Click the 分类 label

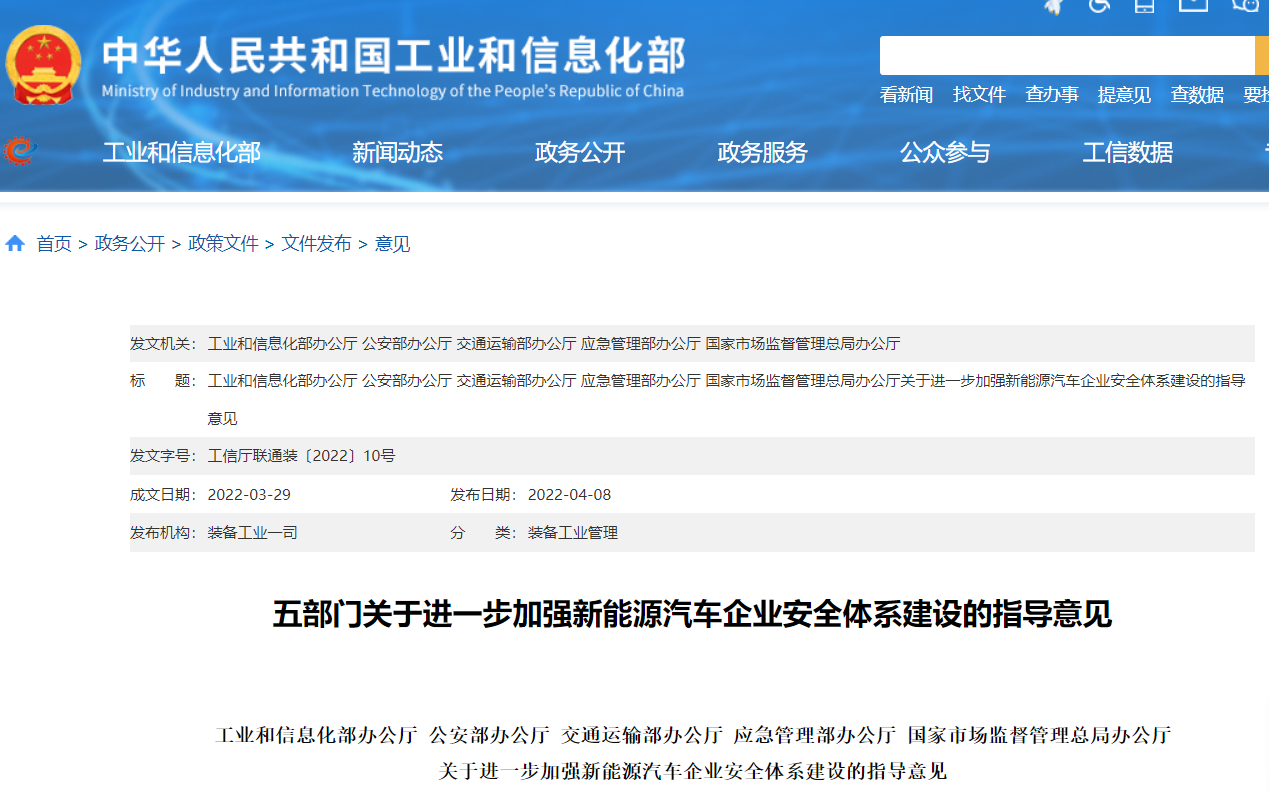pyautogui.click(x=484, y=533)
